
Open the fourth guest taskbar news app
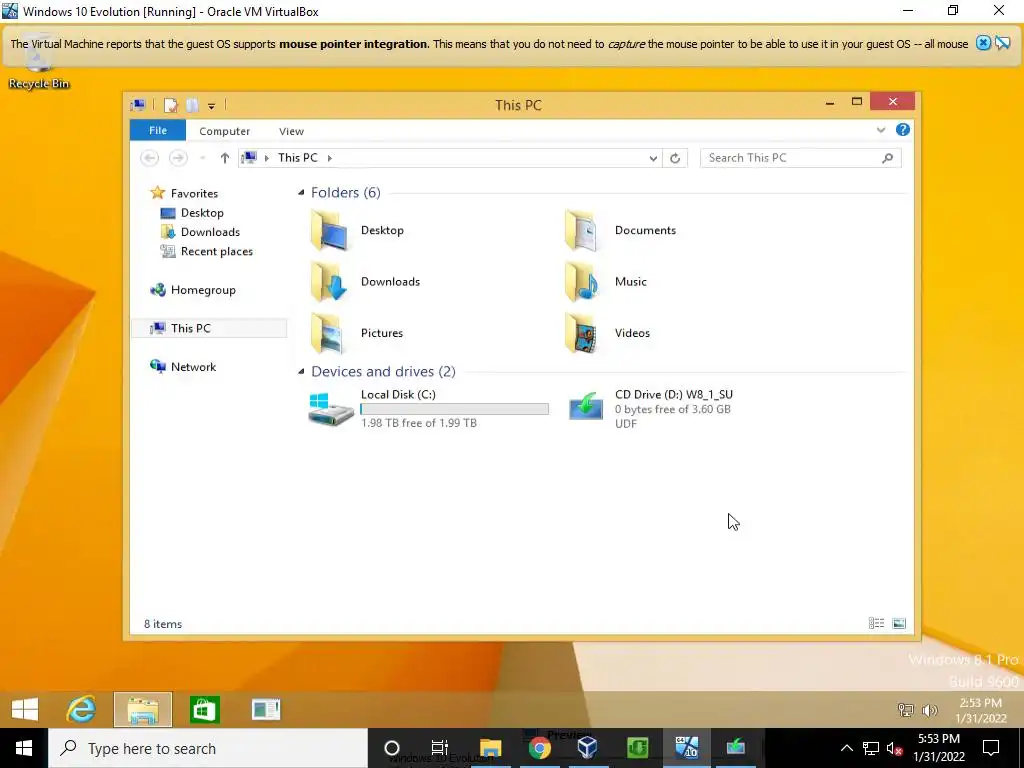[266, 709]
